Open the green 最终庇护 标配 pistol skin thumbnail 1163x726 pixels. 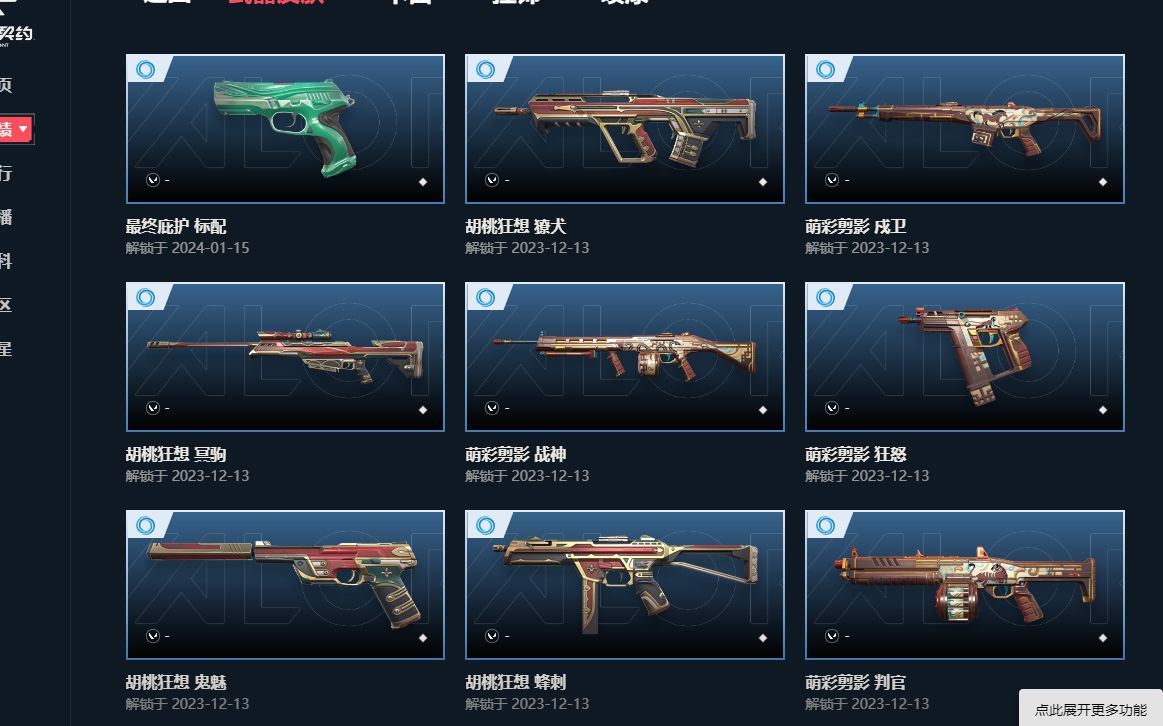coord(286,128)
